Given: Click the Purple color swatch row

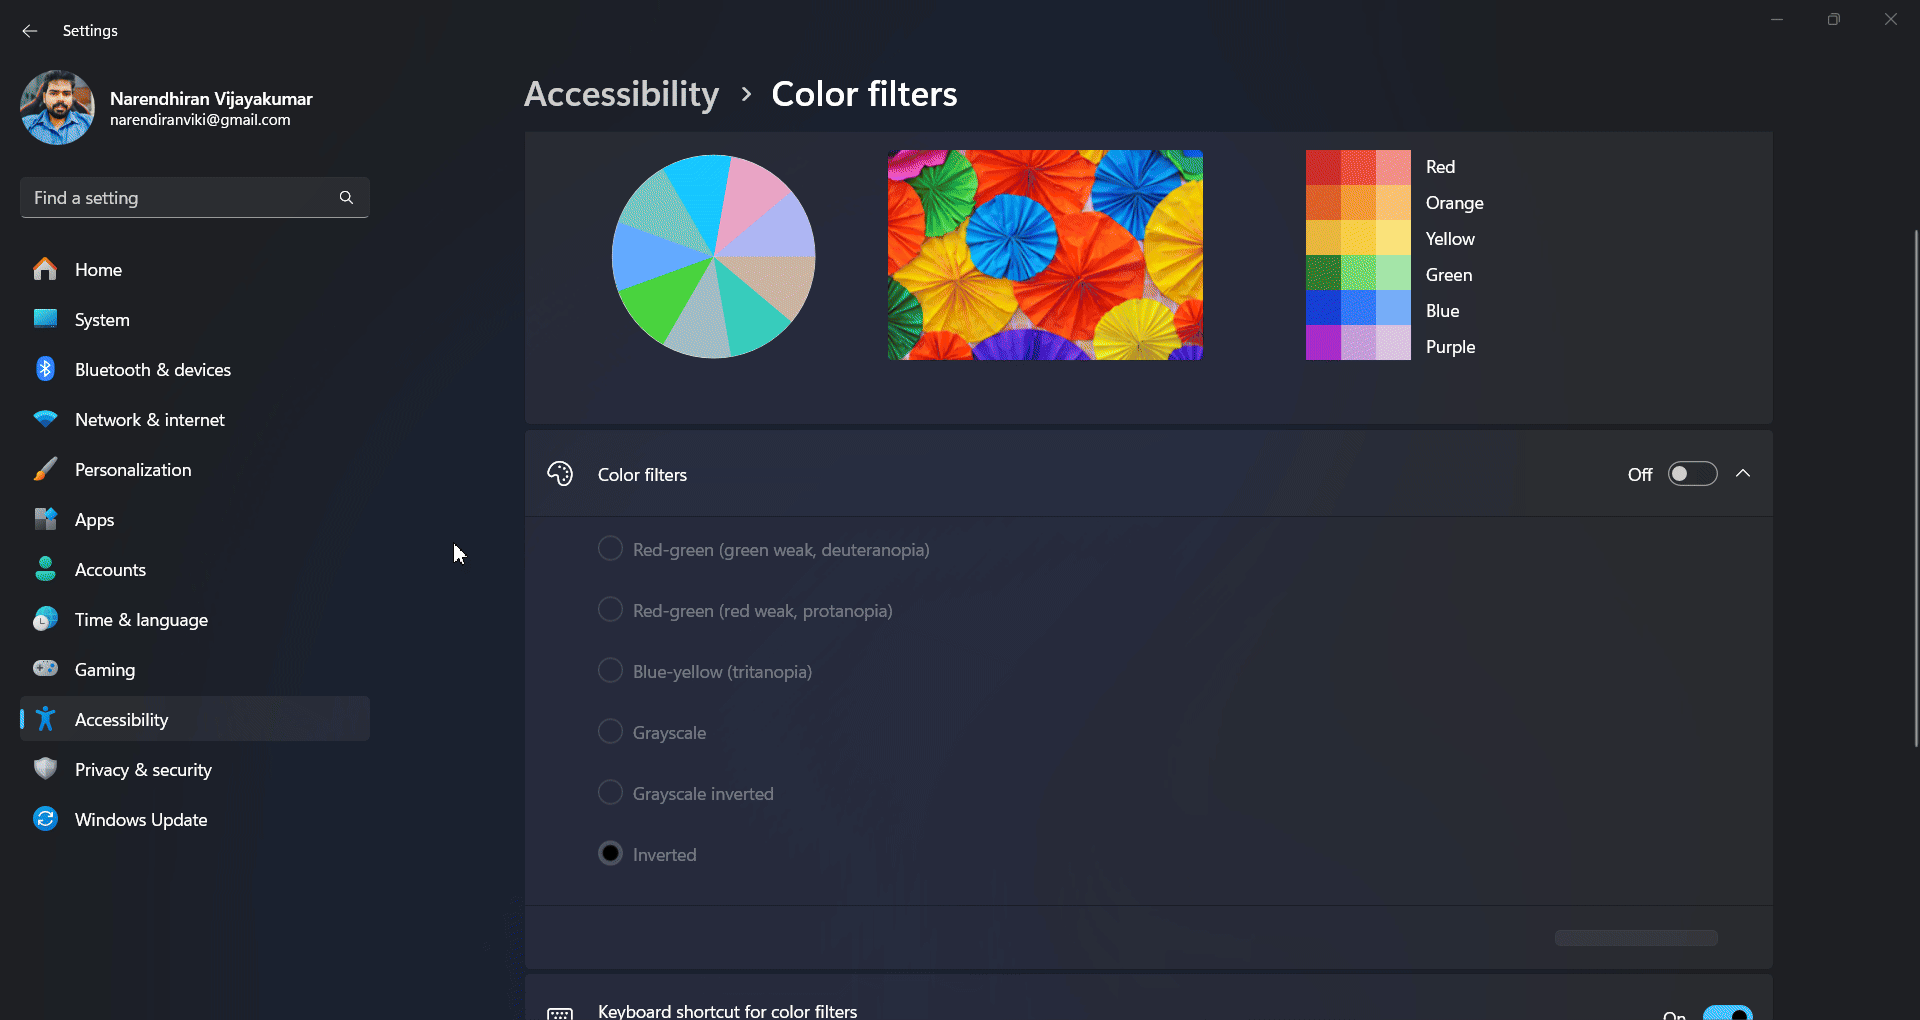Looking at the screenshot, I should [x=1390, y=346].
